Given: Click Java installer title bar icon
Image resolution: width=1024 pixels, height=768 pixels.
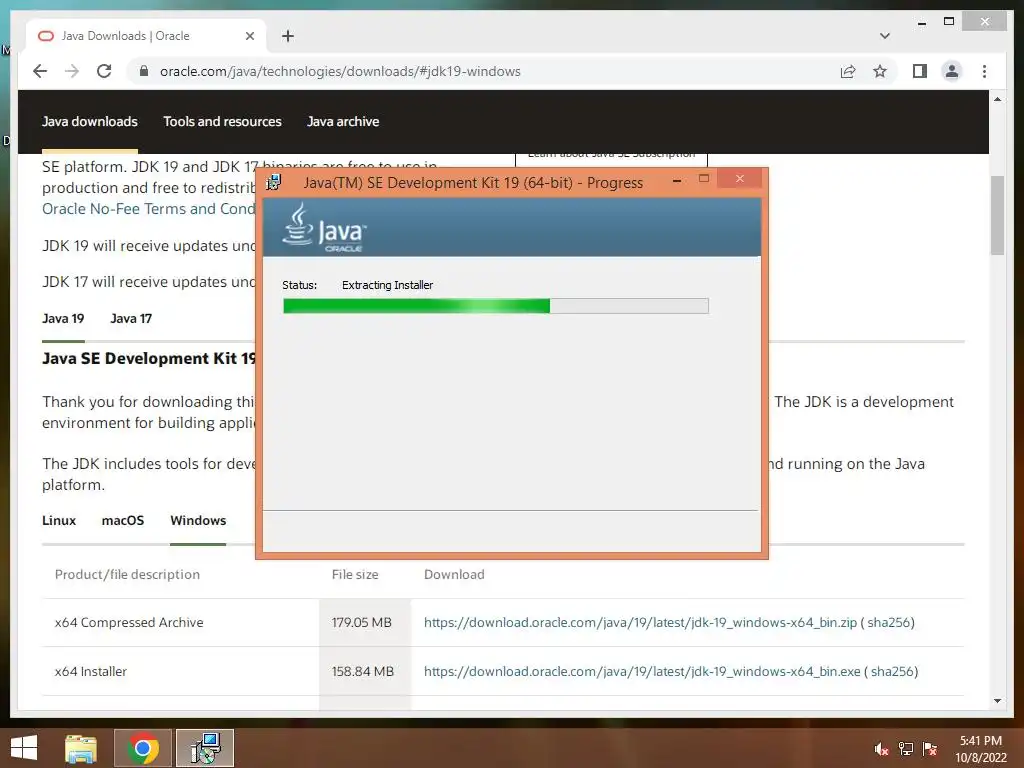Looking at the screenshot, I should tap(274, 182).
